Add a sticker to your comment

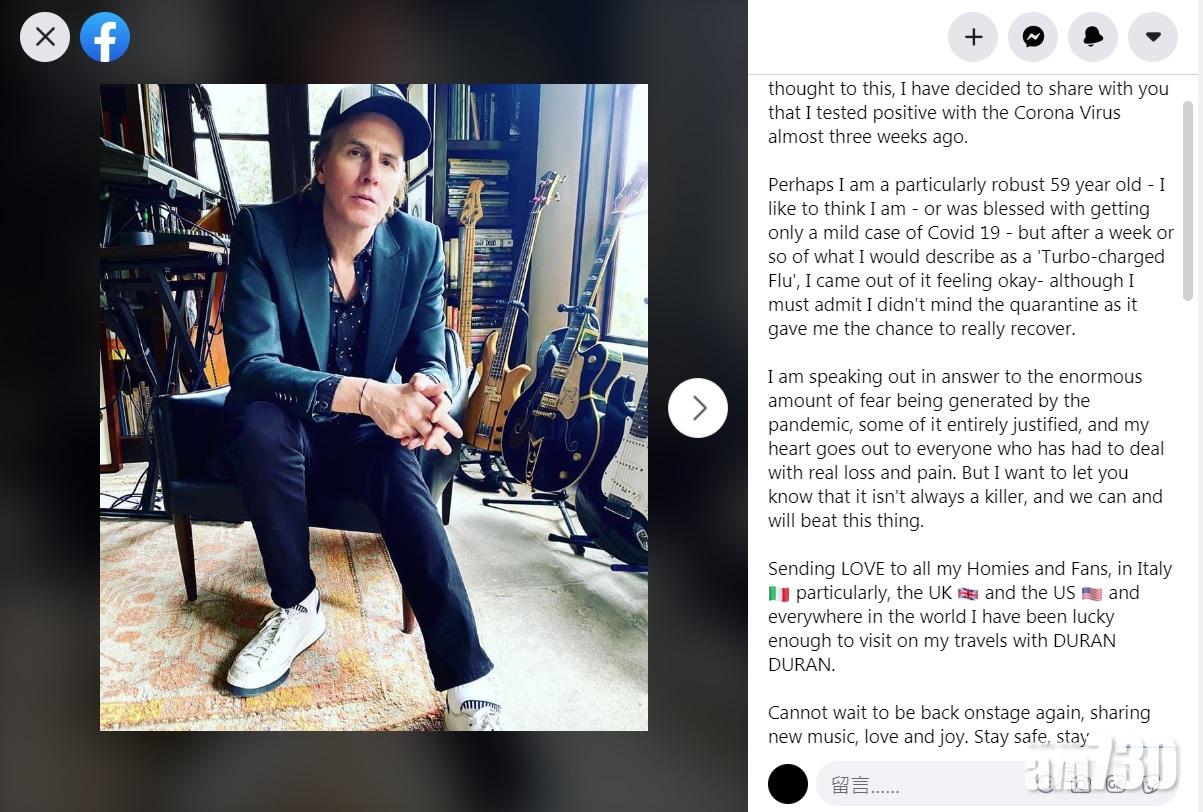(1149, 784)
